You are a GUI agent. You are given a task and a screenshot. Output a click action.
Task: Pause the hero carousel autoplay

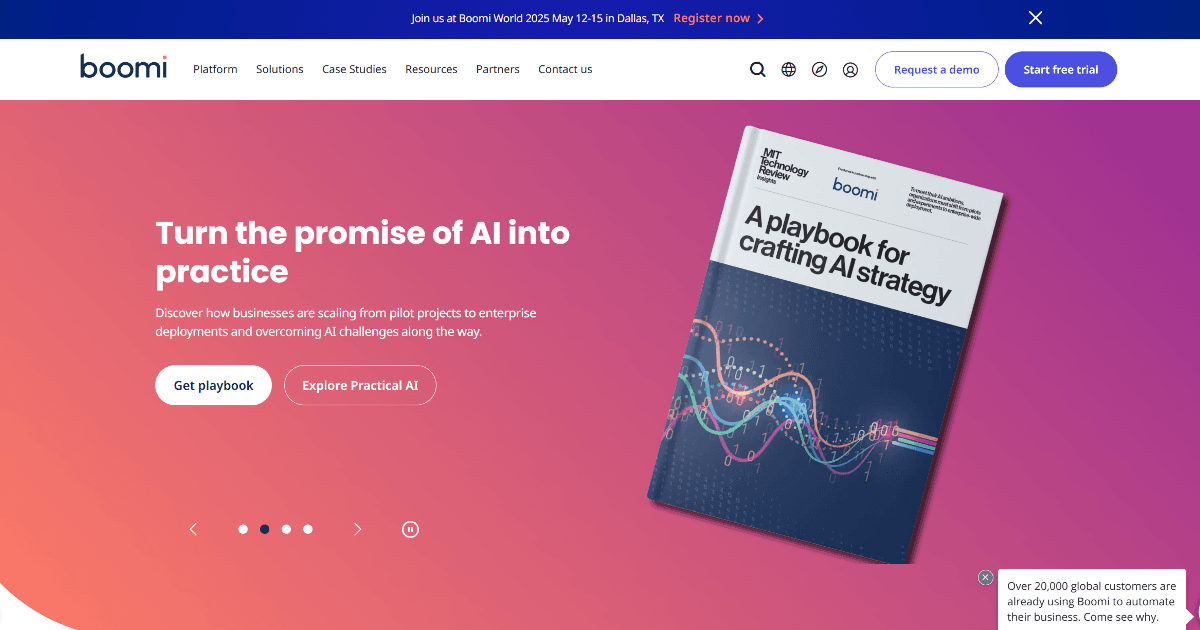pos(410,529)
